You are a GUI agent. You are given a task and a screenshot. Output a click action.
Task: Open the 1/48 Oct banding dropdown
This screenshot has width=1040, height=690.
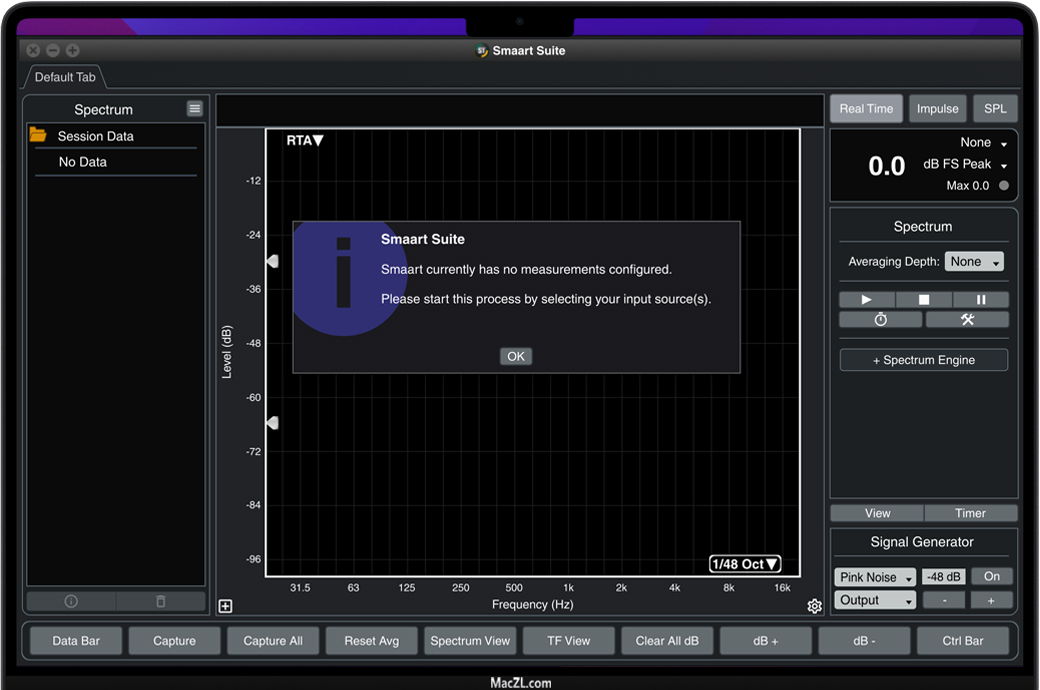[x=745, y=564]
